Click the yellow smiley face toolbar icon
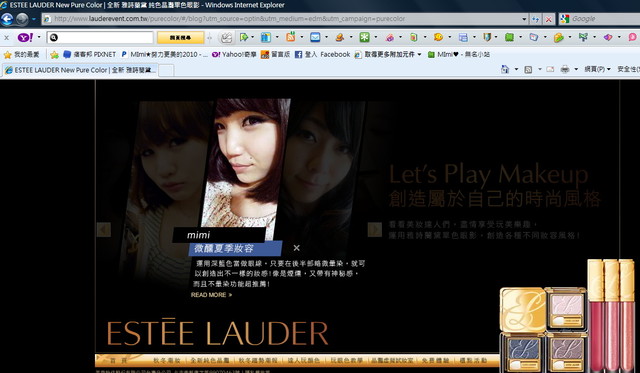This screenshot has height=373, width=640. pyautogui.click(x=438, y=37)
